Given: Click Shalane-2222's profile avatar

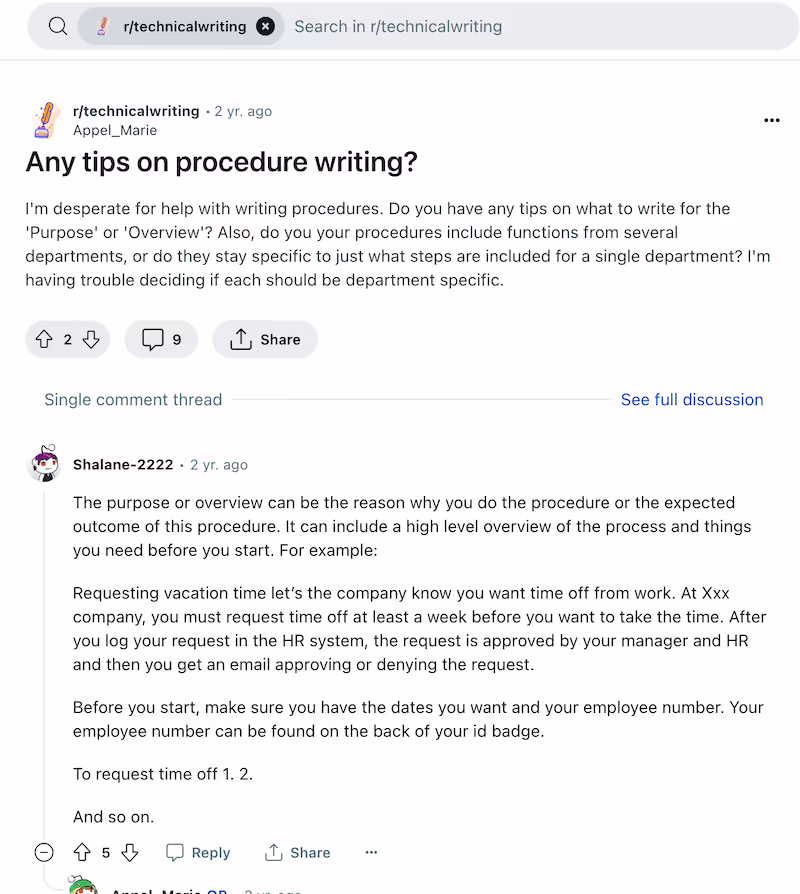Looking at the screenshot, I should (x=44, y=464).
